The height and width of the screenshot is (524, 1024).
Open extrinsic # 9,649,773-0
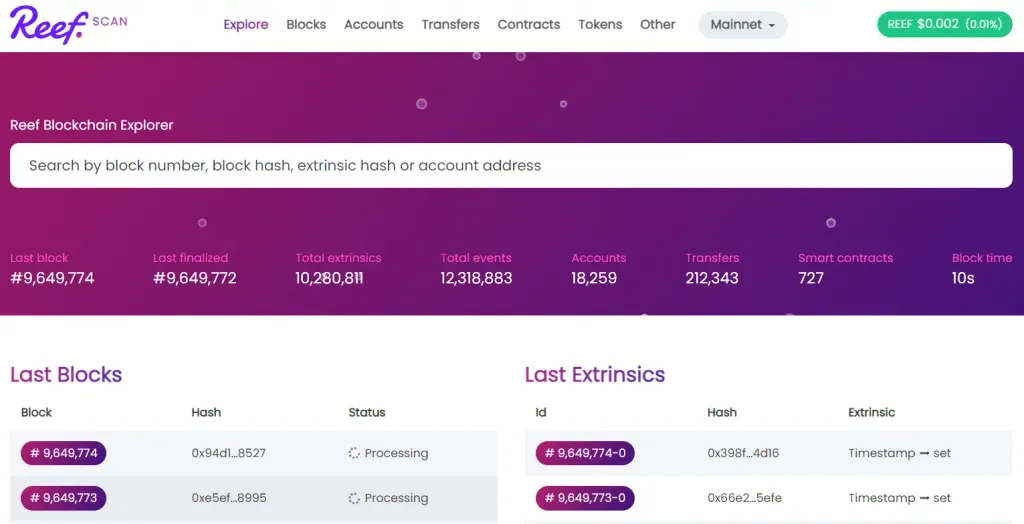585,498
